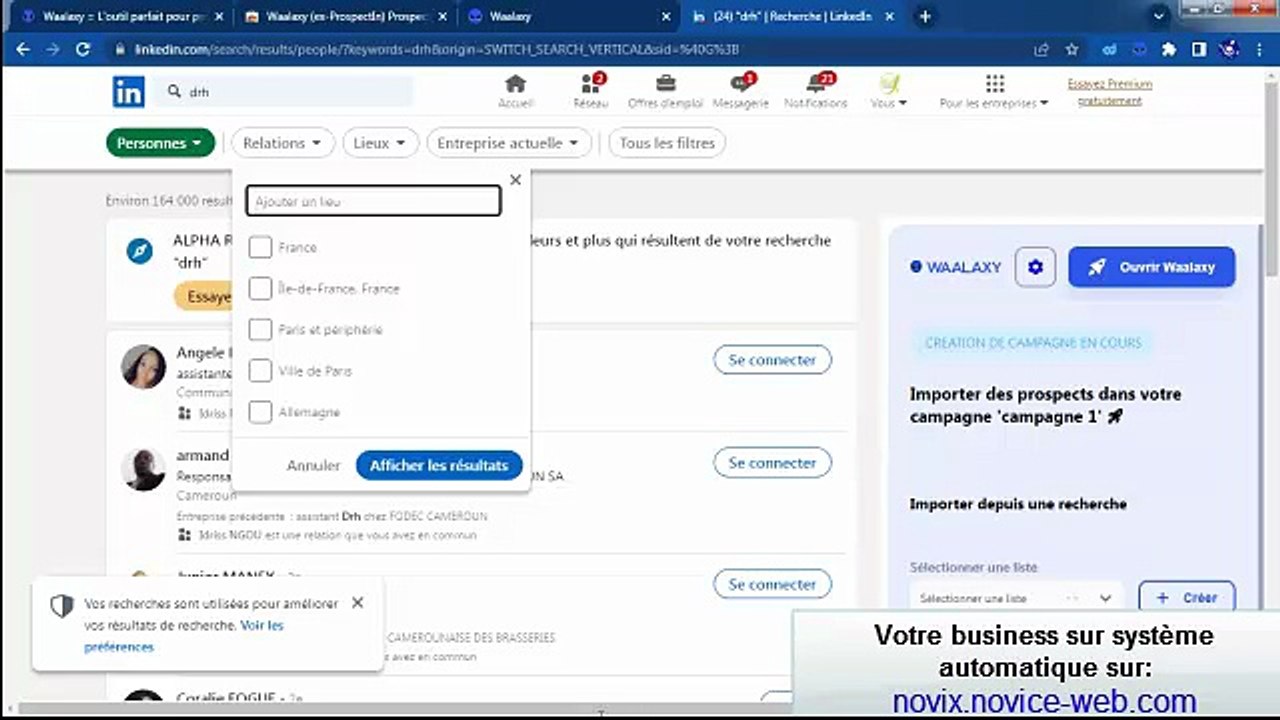Open Offres d'emploi briefcase icon
Screen dimensions: 1280x720
pos(665,91)
